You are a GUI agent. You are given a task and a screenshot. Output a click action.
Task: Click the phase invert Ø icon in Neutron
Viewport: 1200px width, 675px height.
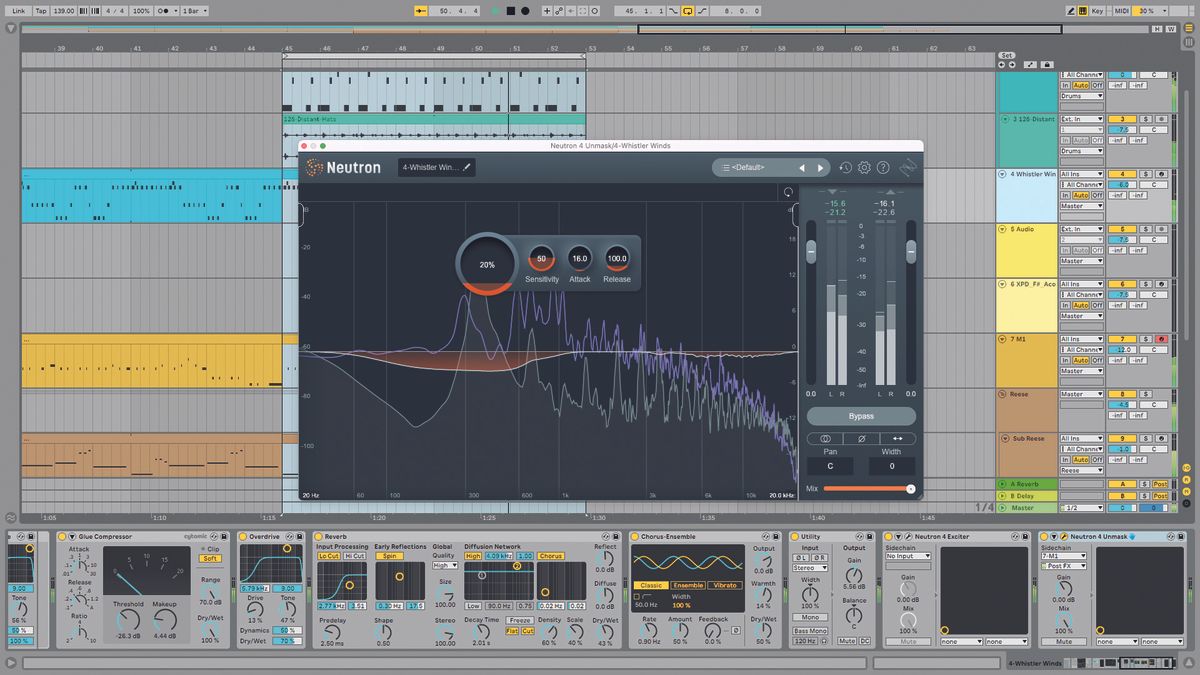pyautogui.click(x=861, y=437)
